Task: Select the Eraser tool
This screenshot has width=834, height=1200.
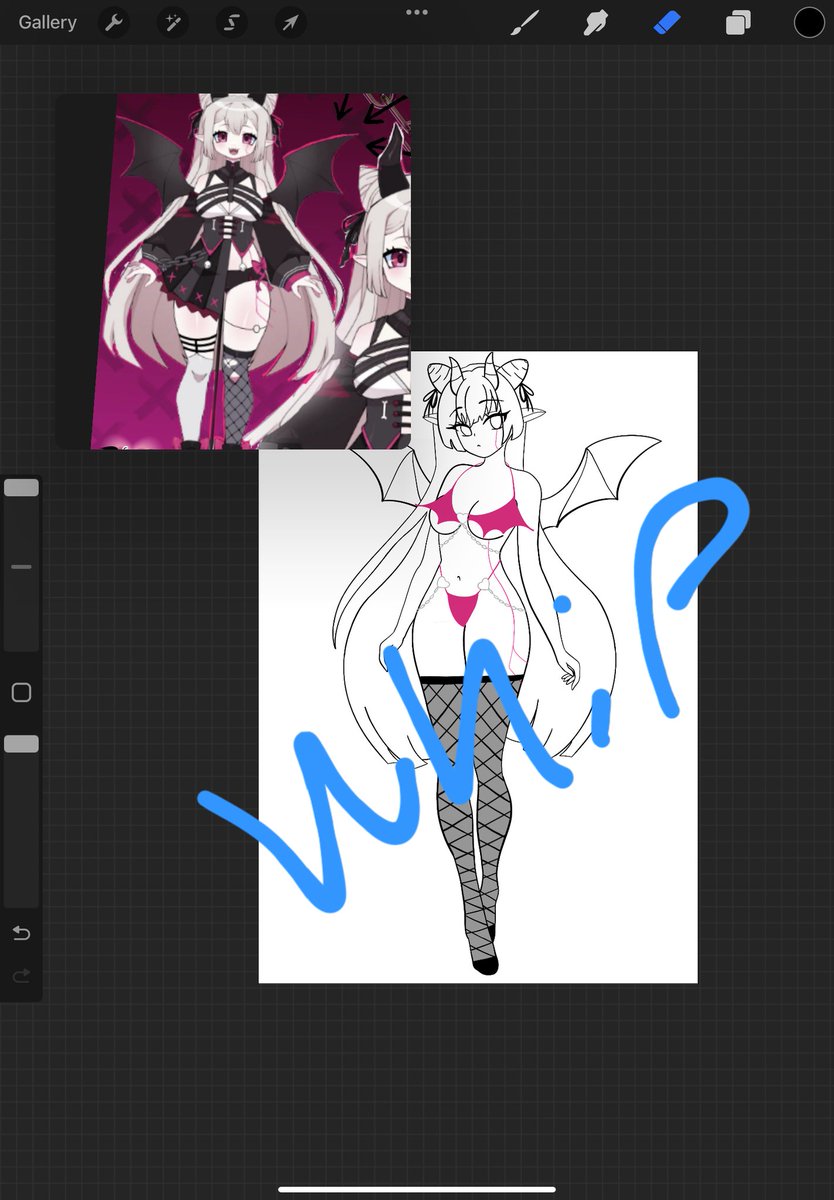Action: click(667, 22)
